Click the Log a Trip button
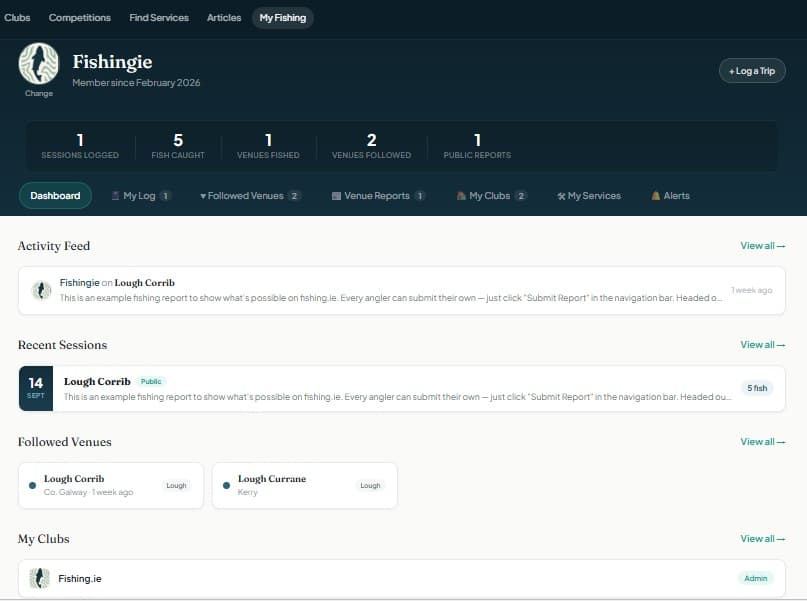 coord(752,70)
